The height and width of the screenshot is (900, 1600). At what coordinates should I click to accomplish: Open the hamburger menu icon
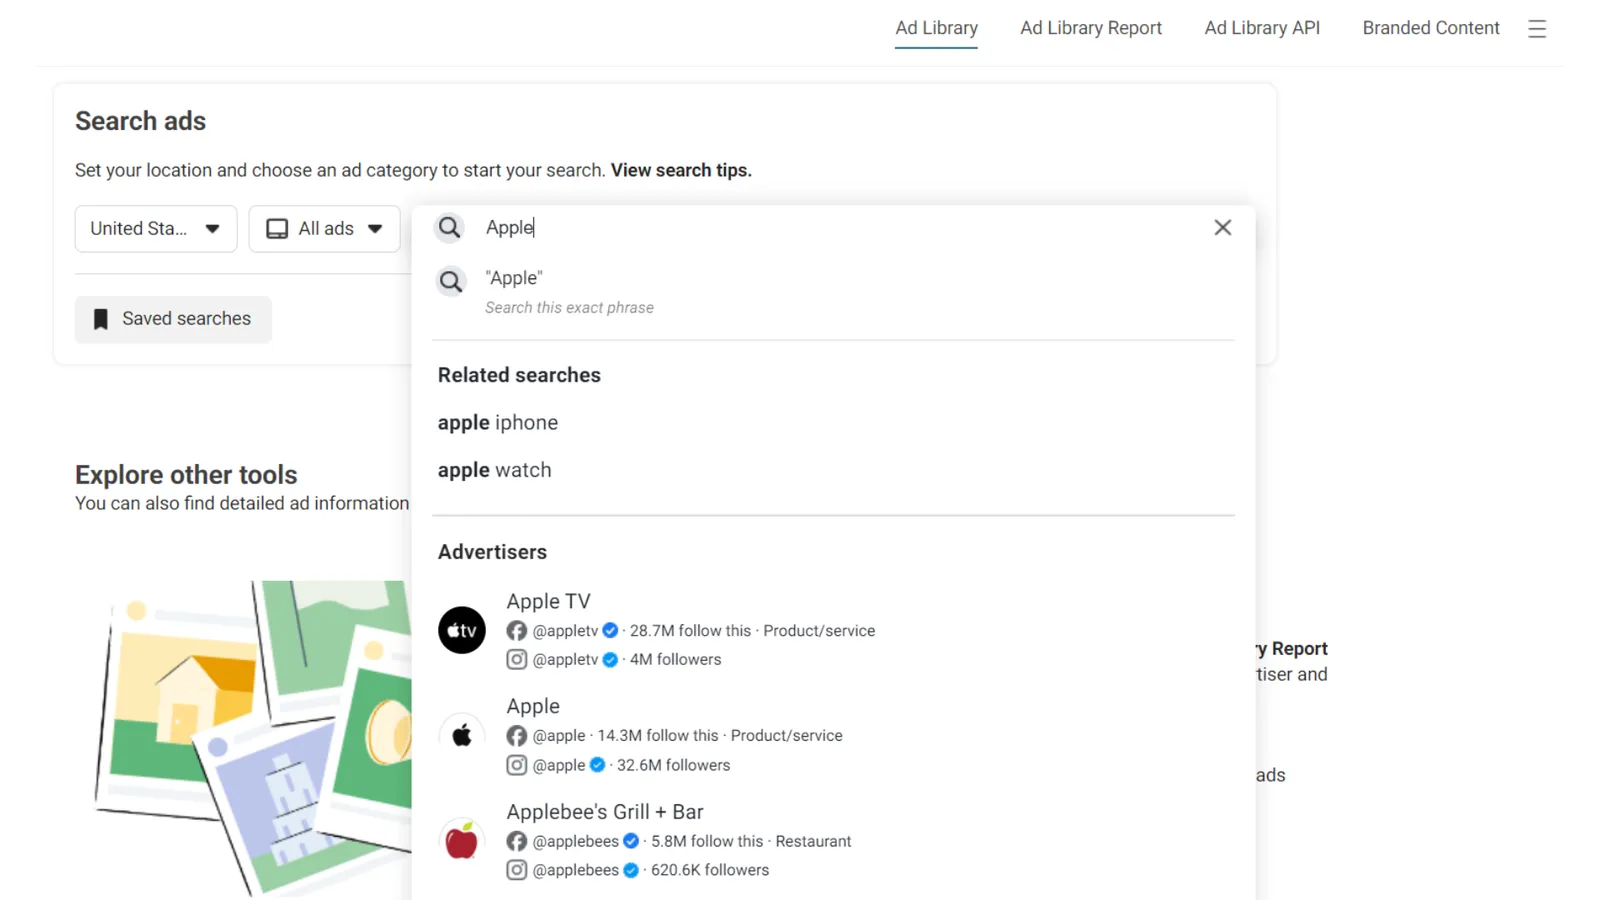pyautogui.click(x=1537, y=29)
